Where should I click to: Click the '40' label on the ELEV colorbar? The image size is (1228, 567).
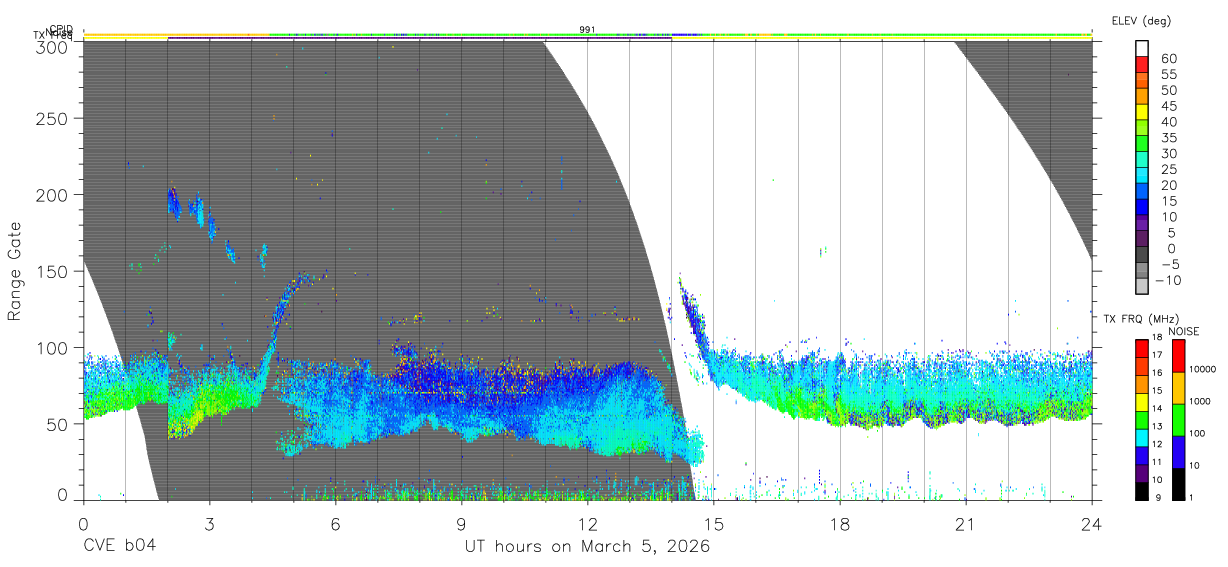1169,122
